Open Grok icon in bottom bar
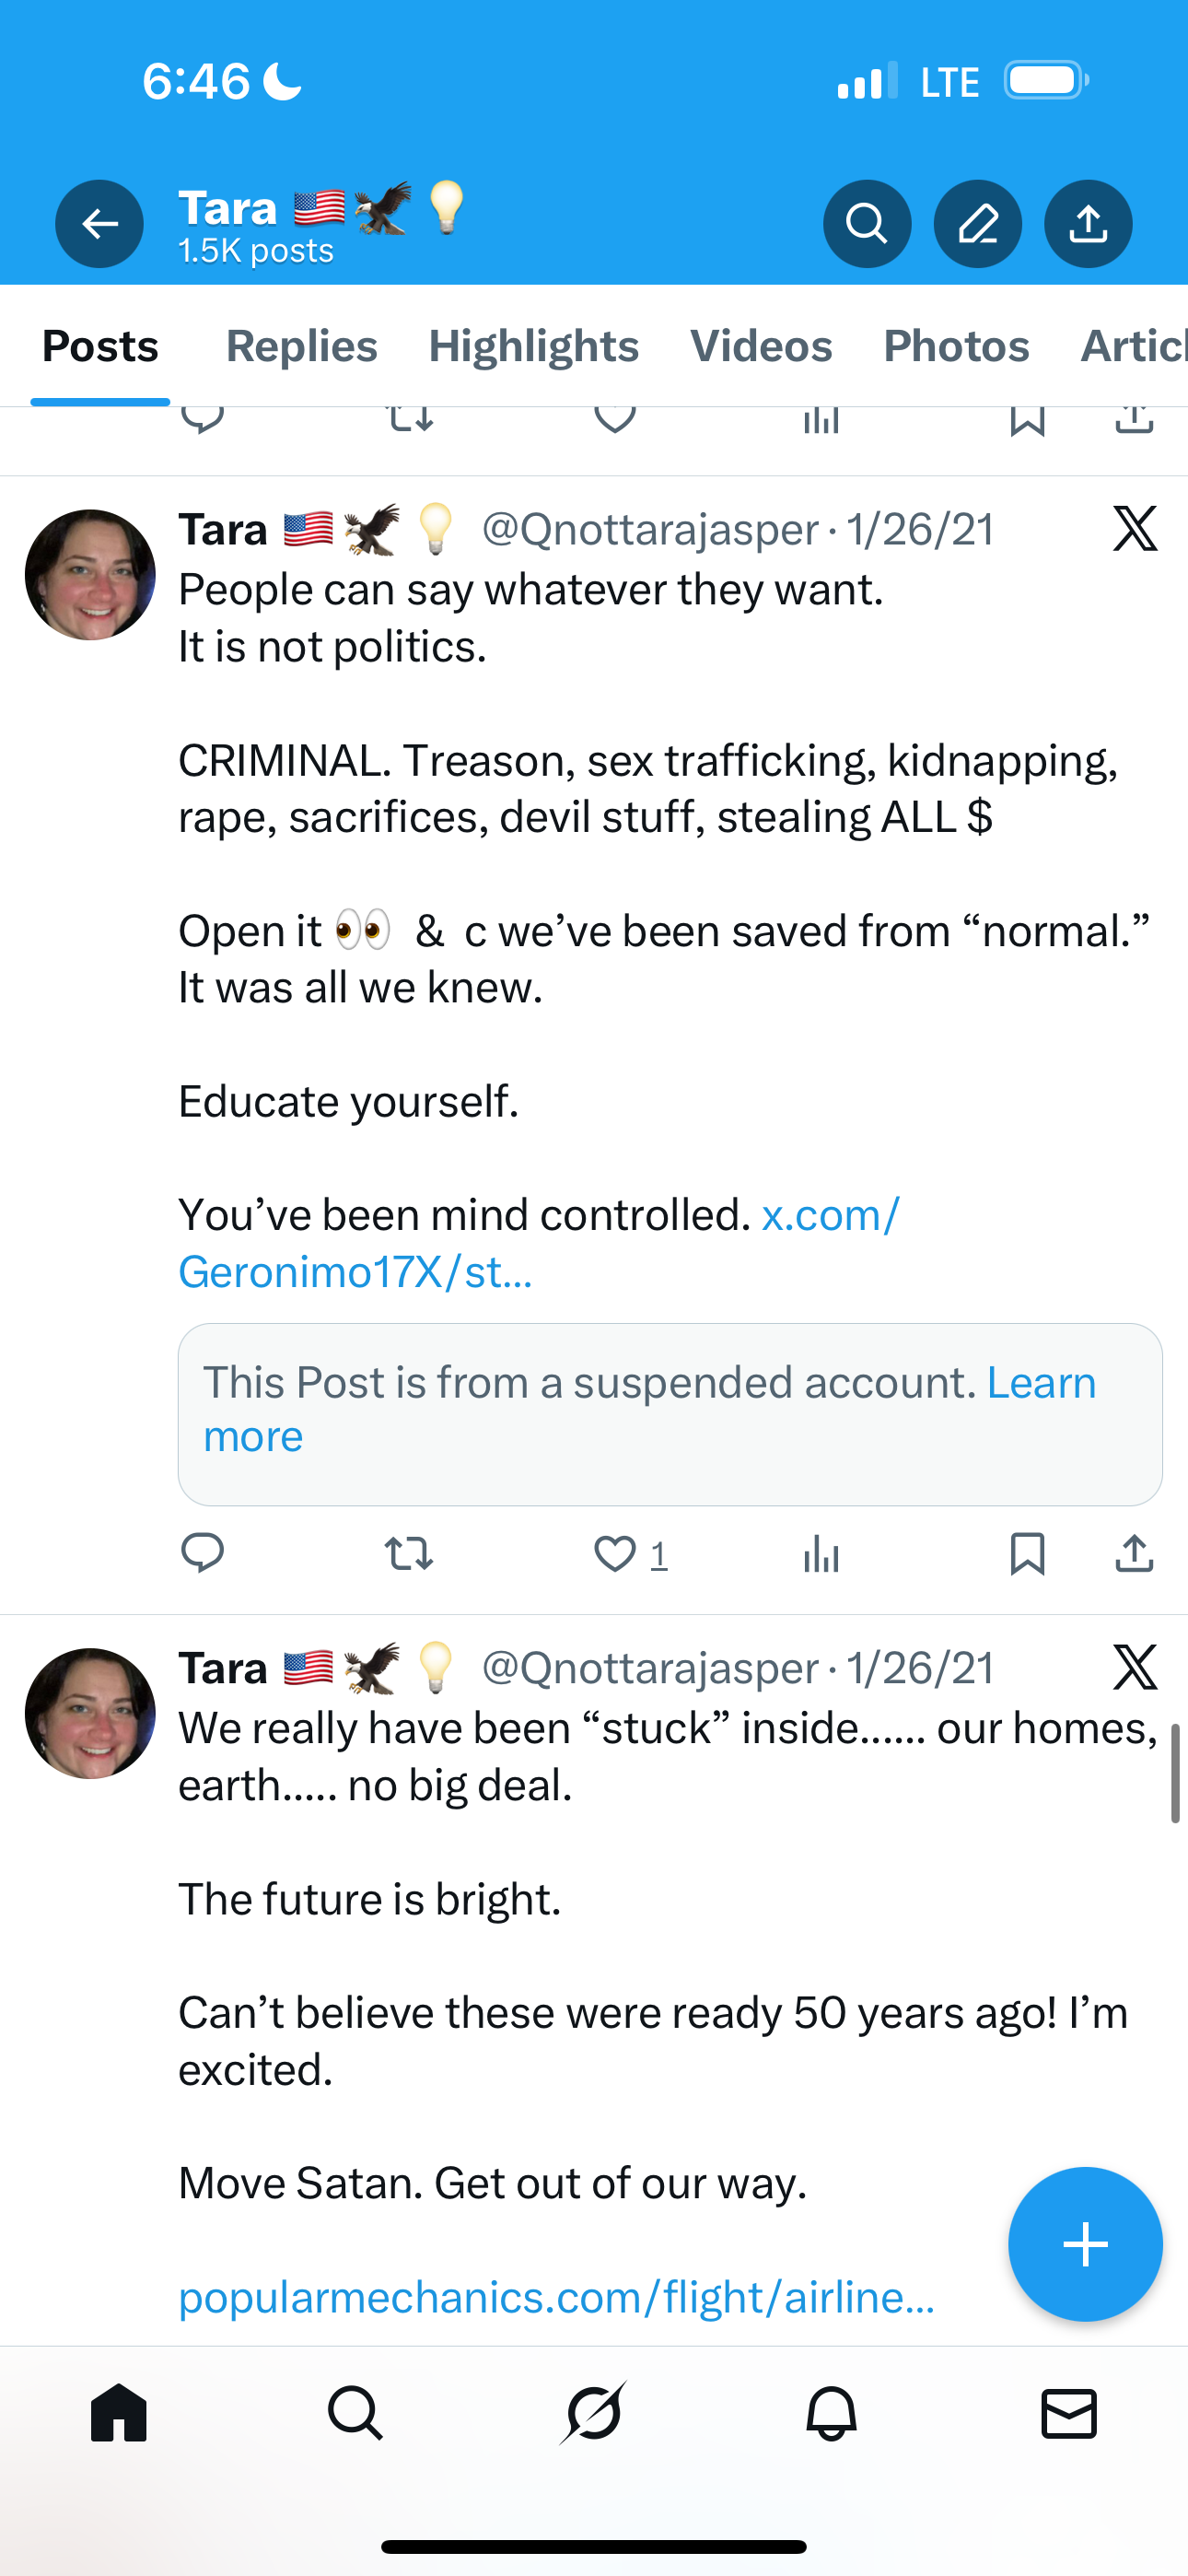Image resolution: width=1188 pixels, height=2576 pixels. coord(594,2413)
